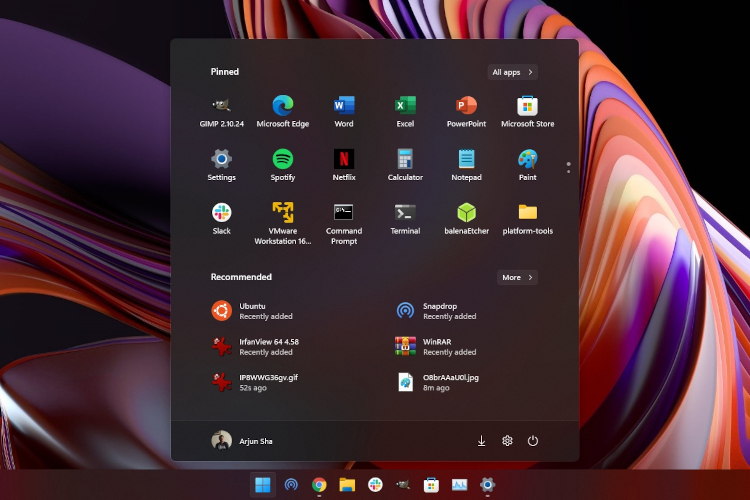Open the Arjun Sha user account menu
750x500 pixels.
click(242, 441)
